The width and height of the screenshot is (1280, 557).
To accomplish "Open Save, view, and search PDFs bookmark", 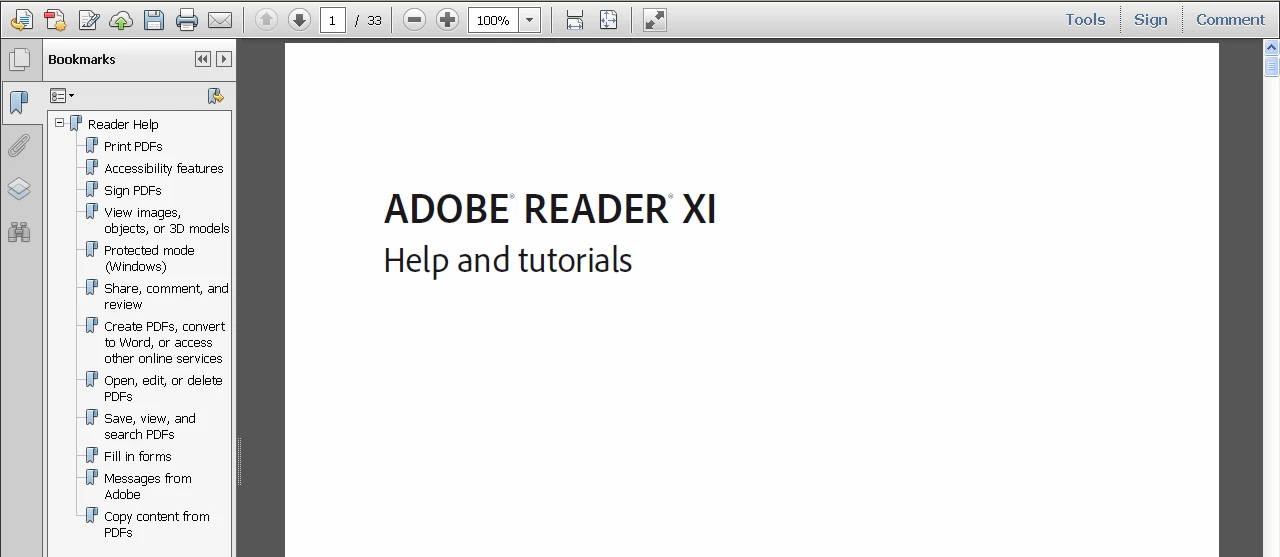I will click(x=150, y=426).
